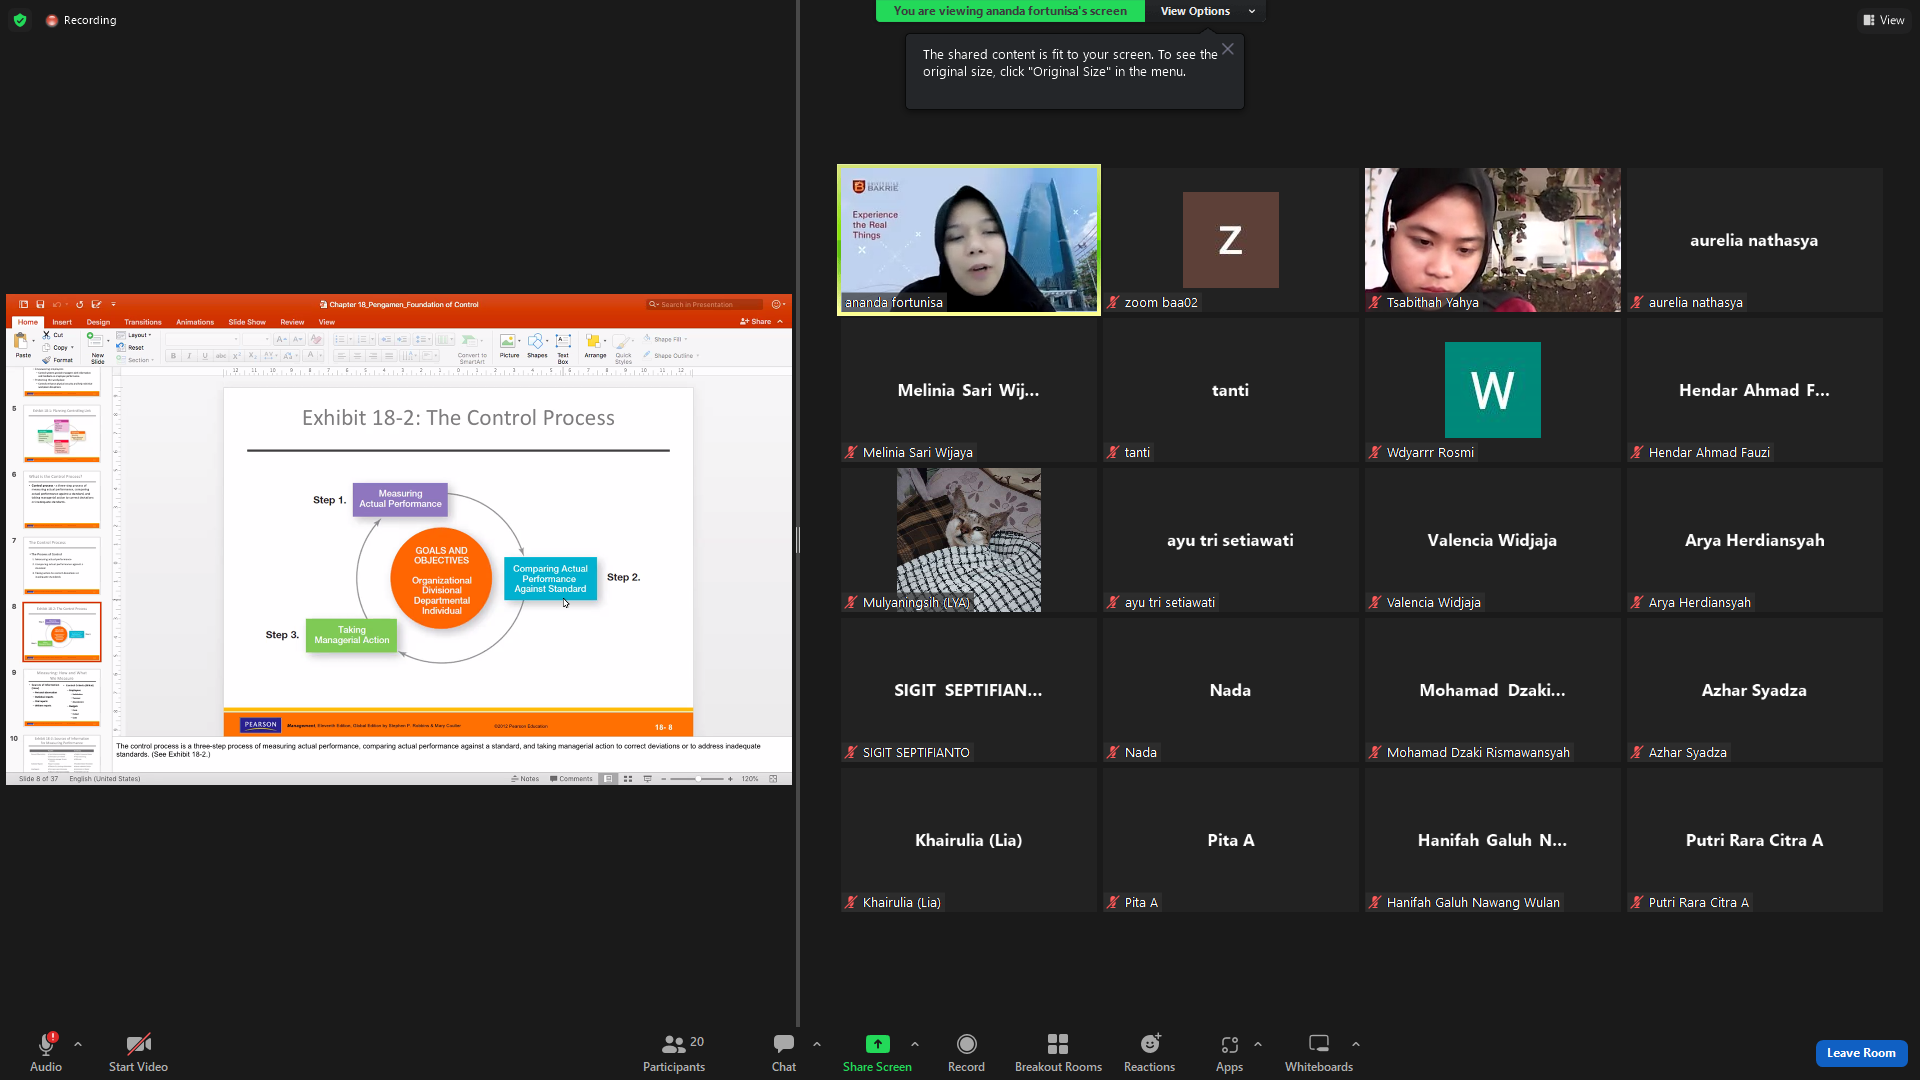Select Tsabithah Yahya's video tile
The width and height of the screenshot is (1920, 1080).
1493,240
